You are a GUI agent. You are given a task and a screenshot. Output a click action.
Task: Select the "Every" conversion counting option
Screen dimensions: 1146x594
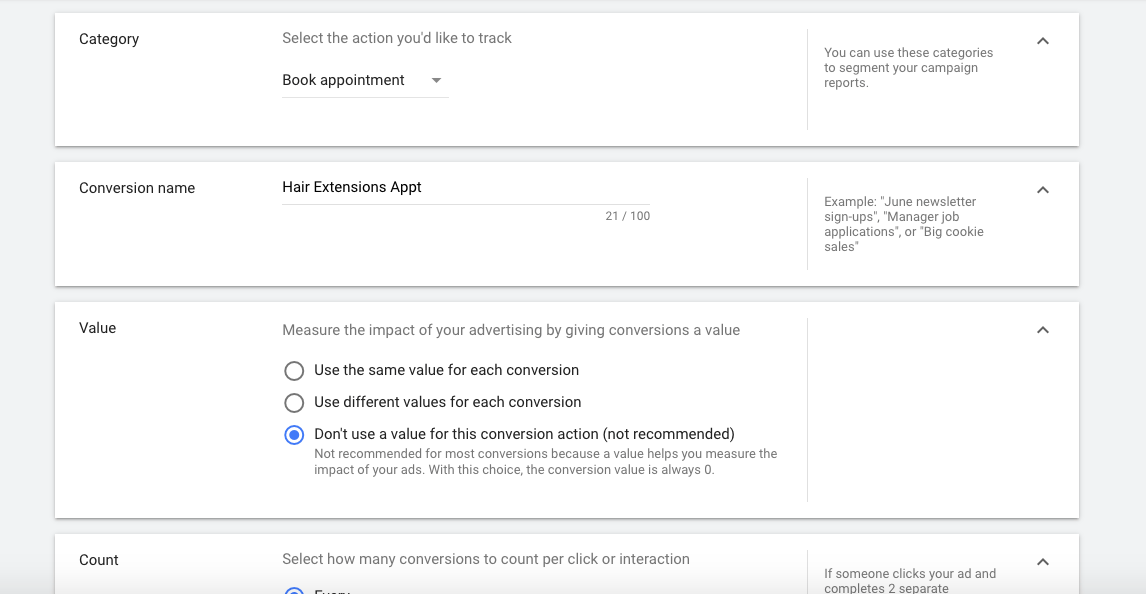(x=294, y=592)
